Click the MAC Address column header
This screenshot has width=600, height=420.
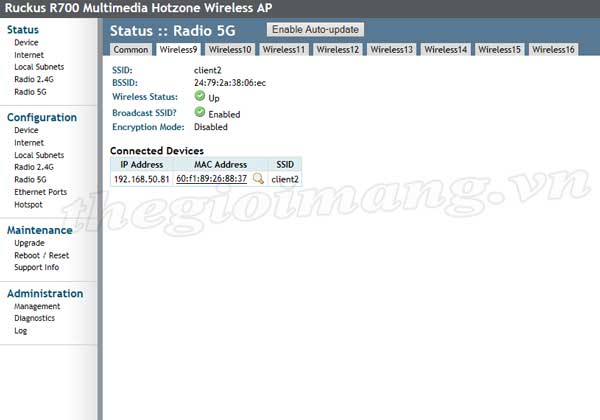pyautogui.click(x=220, y=164)
